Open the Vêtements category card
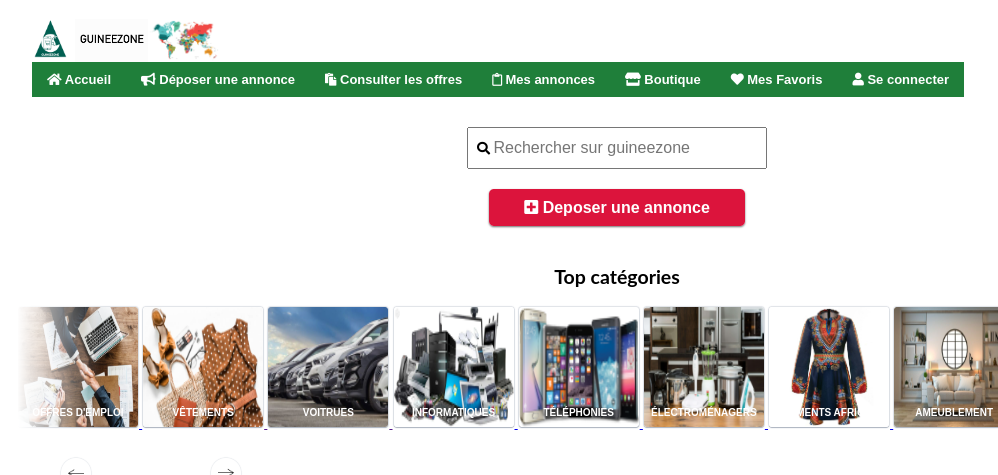 [203, 367]
